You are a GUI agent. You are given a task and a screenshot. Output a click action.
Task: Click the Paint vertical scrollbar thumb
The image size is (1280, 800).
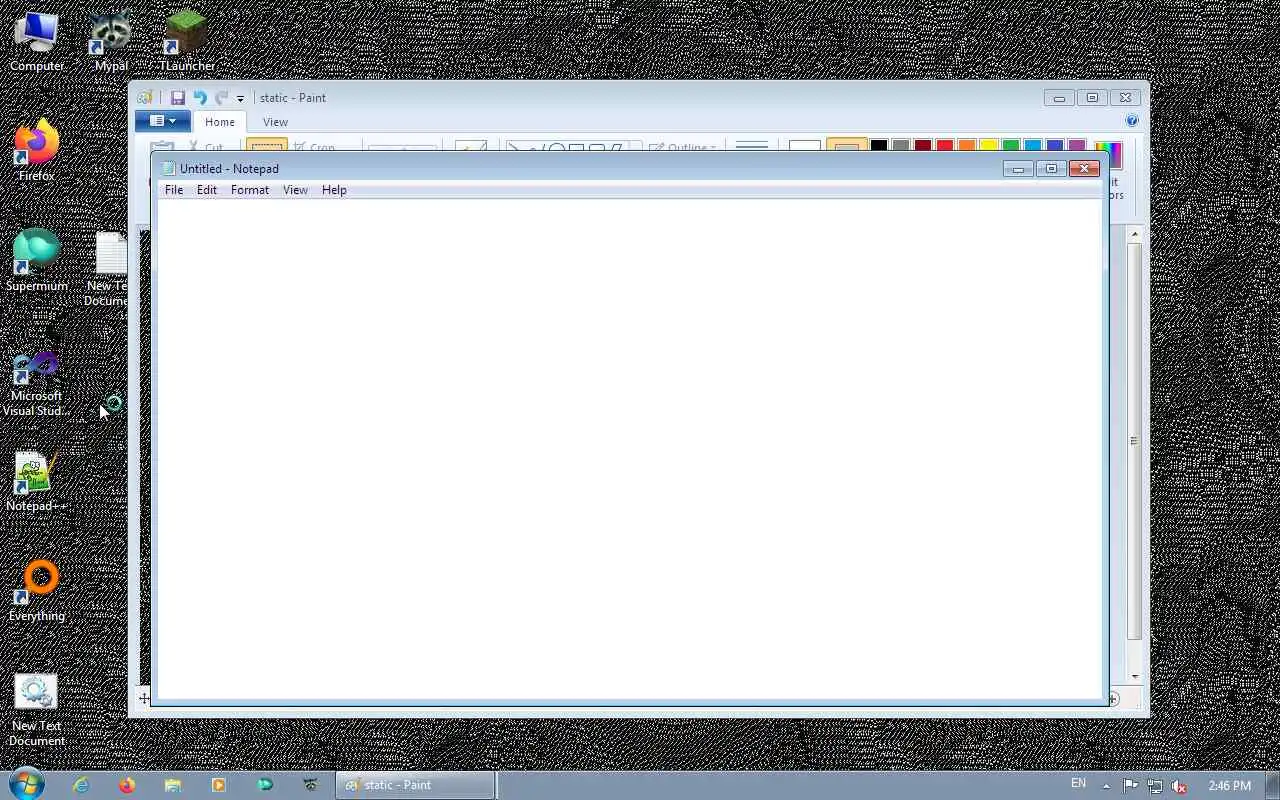tap(1134, 441)
